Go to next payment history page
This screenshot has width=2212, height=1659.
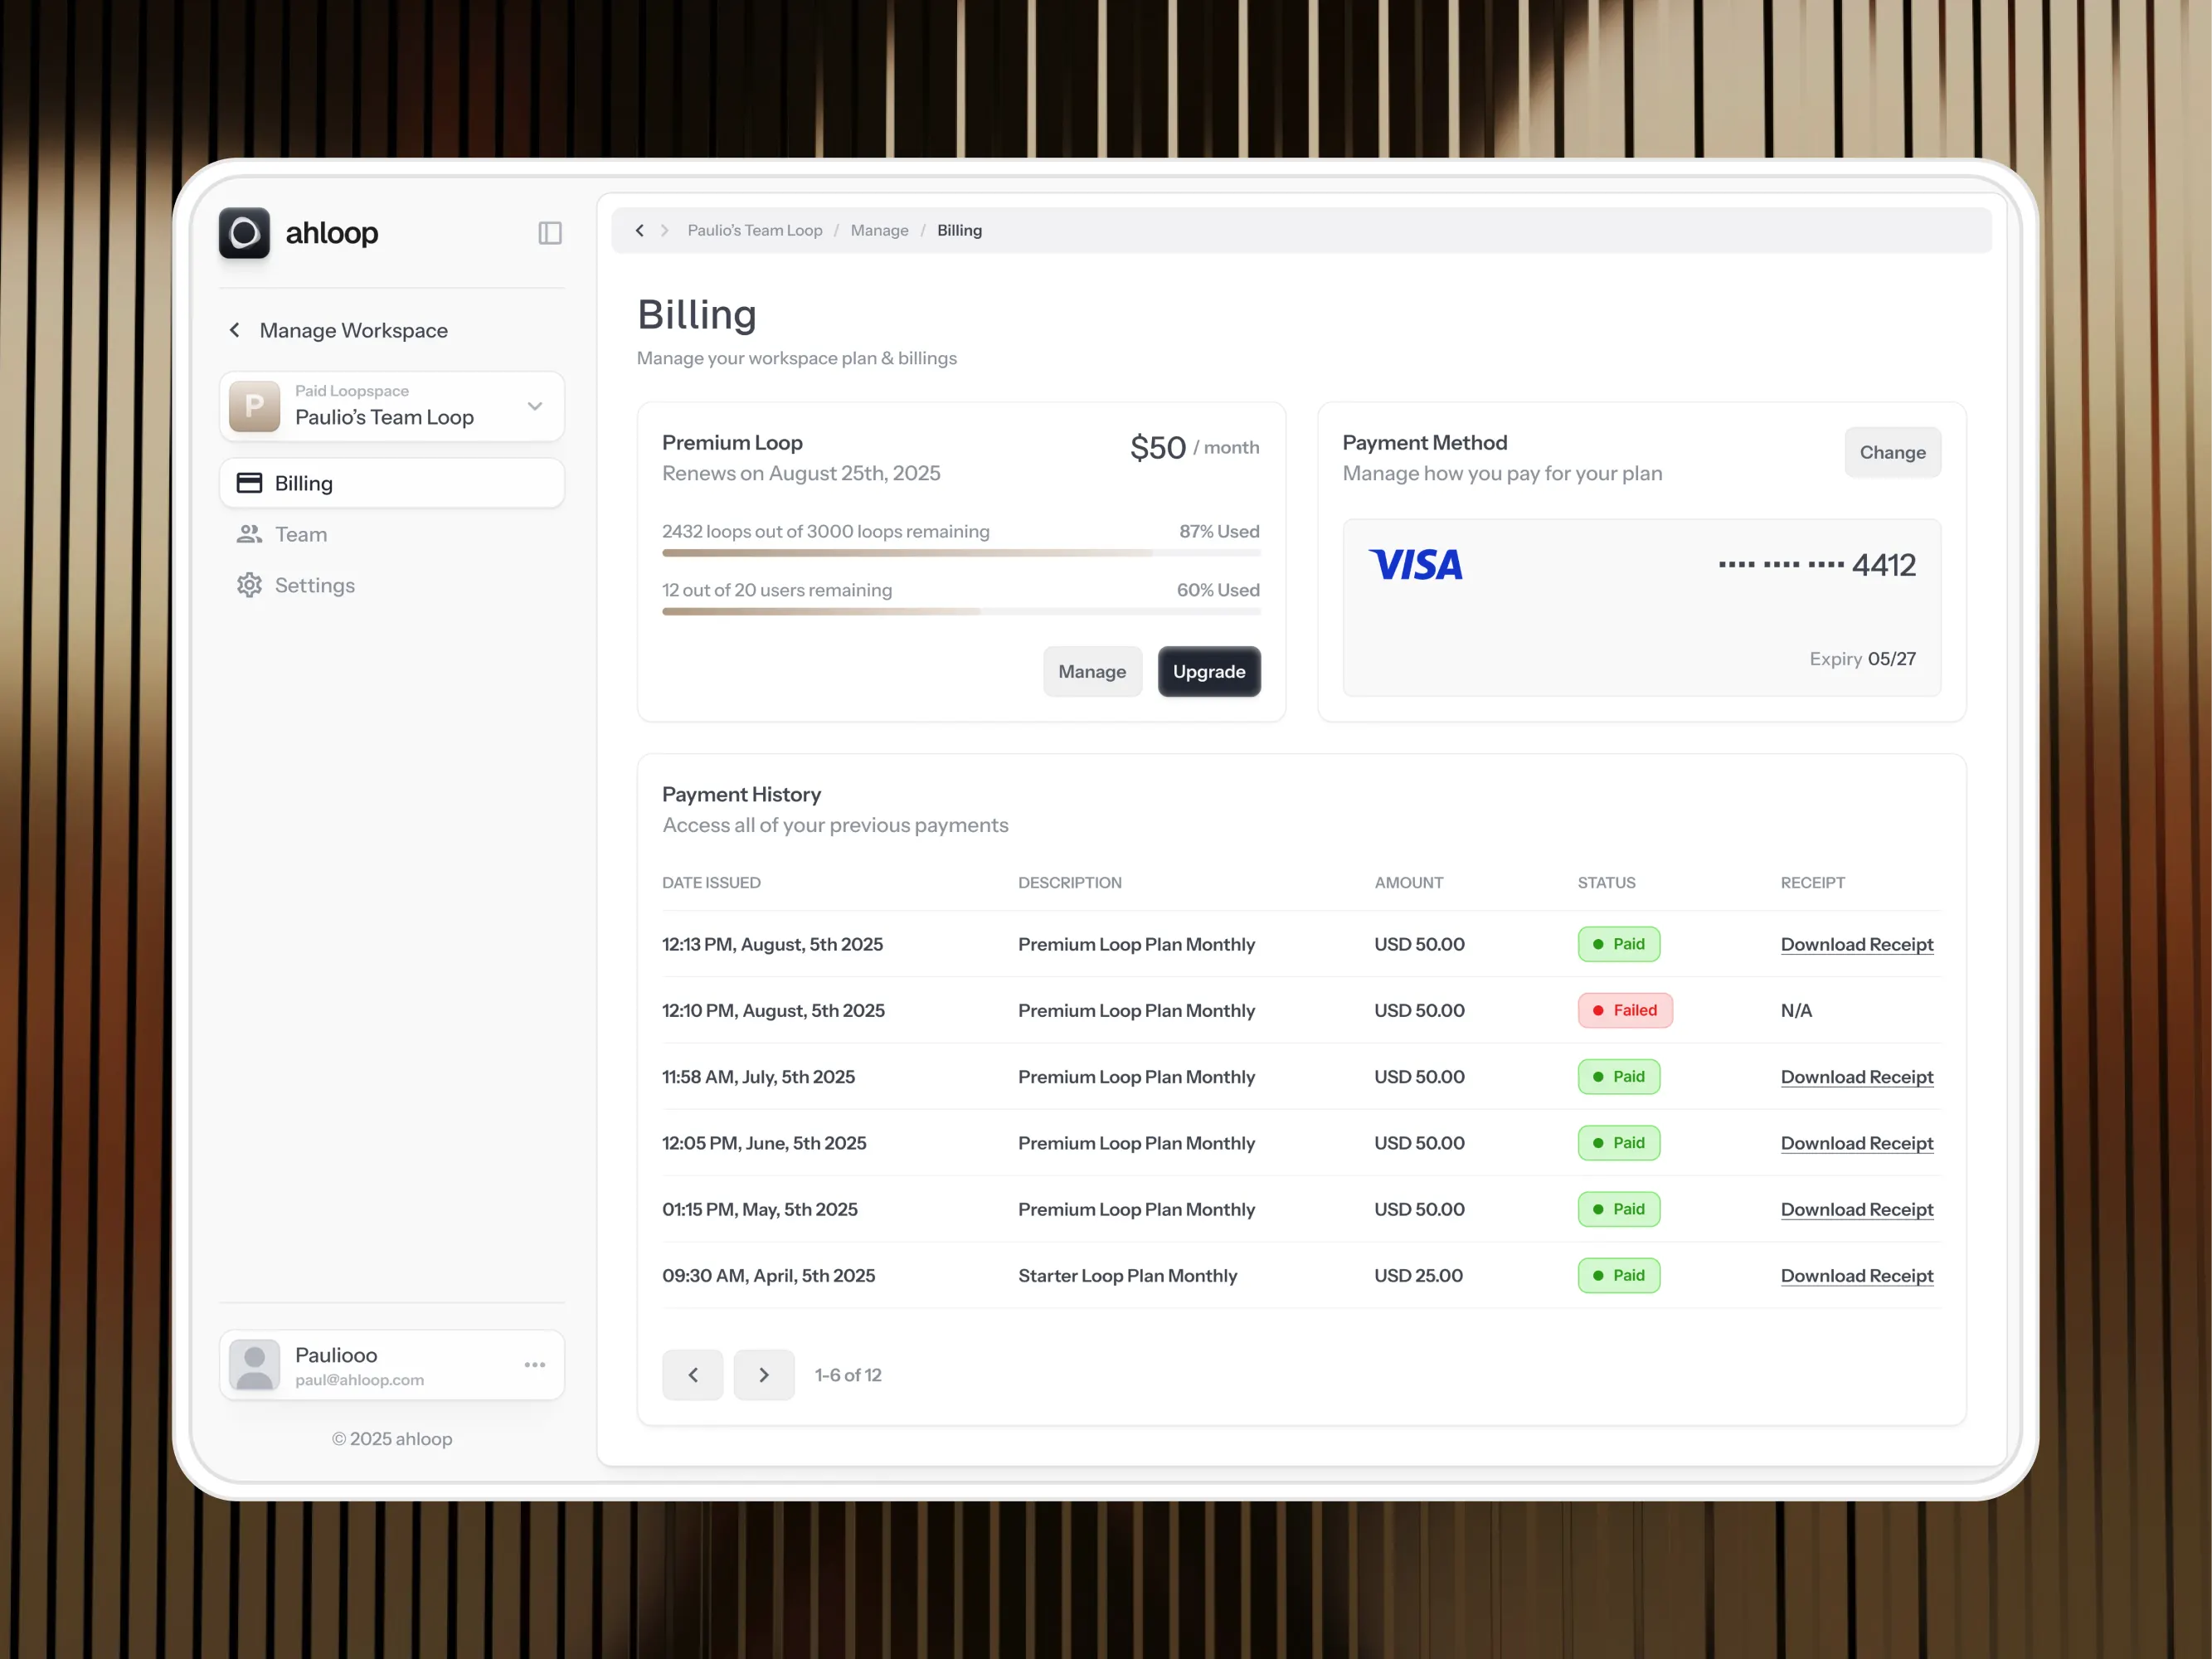[764, 1375]
